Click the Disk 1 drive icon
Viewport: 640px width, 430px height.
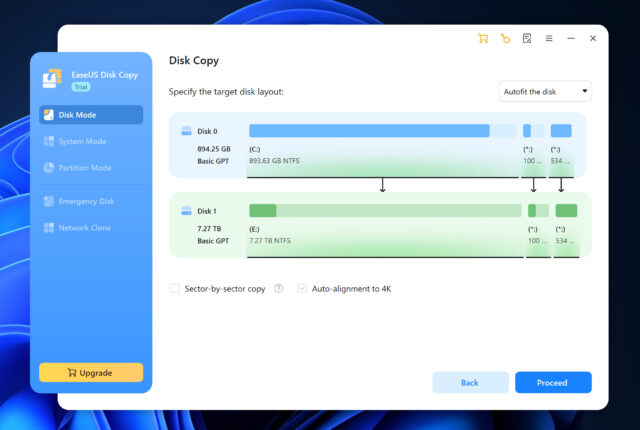pyautogui.click(x=185, y=211)
